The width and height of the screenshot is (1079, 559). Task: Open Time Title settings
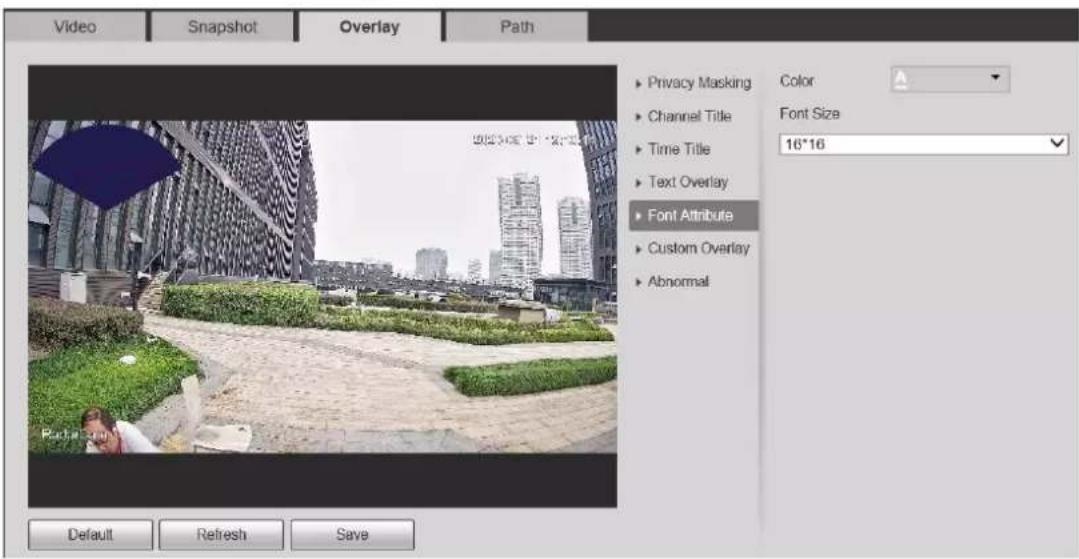694,149
